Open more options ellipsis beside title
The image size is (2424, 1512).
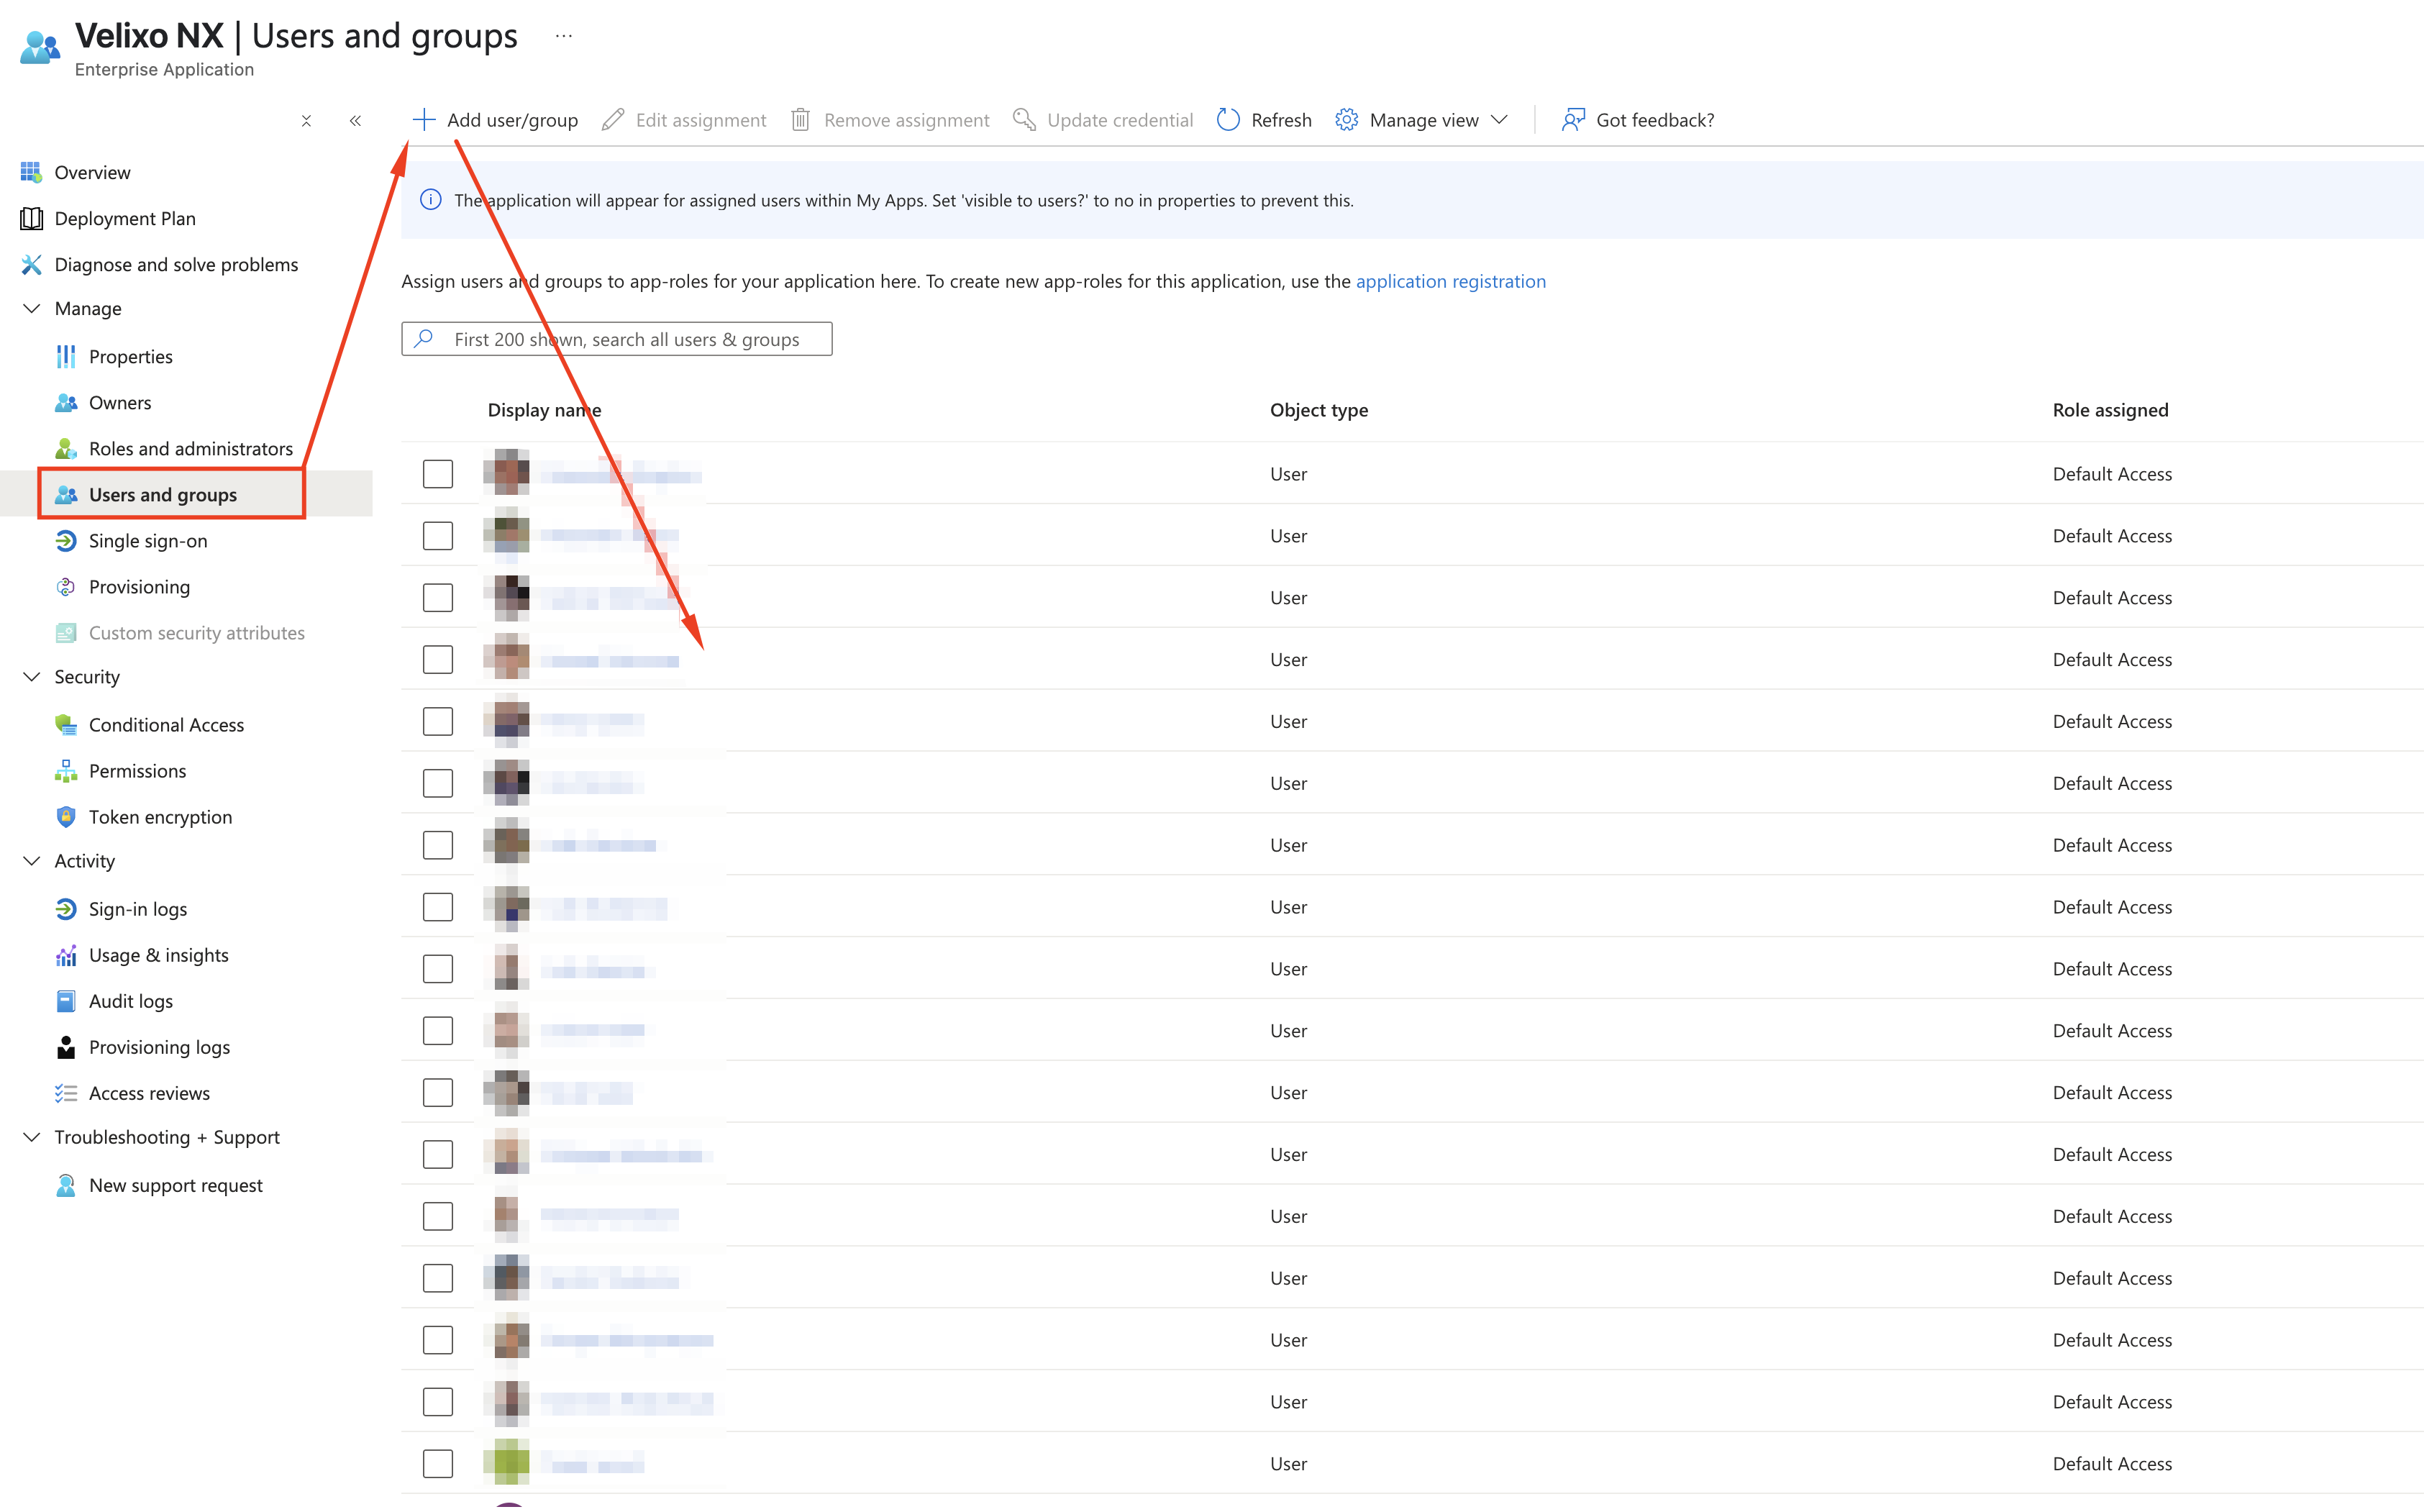coord(564,36)
